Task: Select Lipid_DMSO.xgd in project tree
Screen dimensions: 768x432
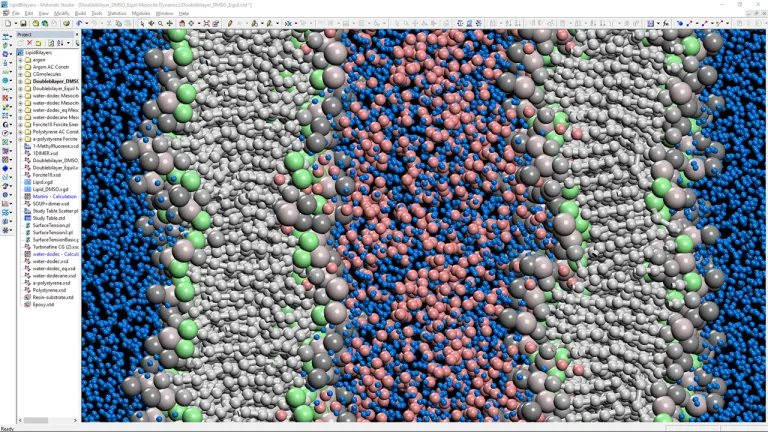Action: (x=50, y=189)
